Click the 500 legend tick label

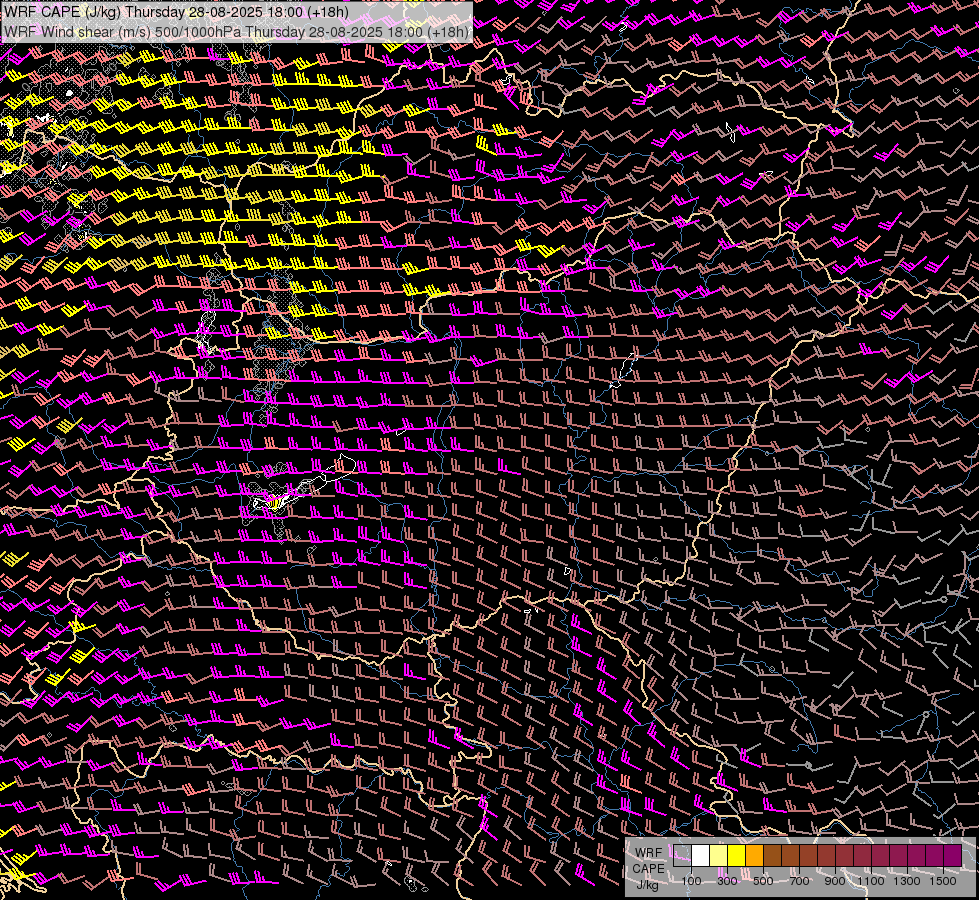pos(763,881)
